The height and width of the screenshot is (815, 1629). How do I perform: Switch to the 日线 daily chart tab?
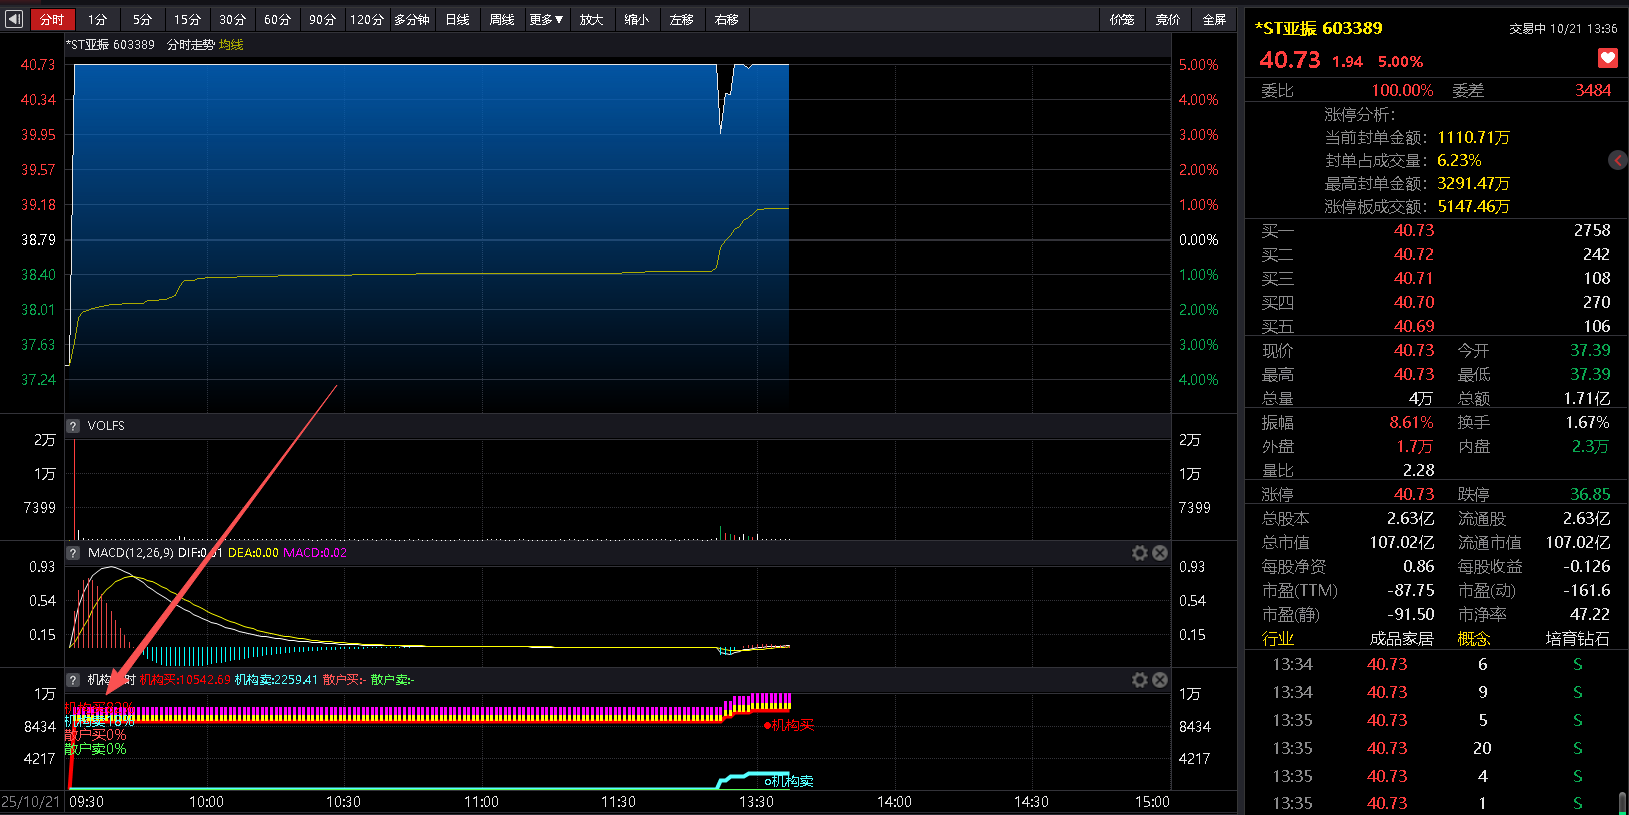[457, 19]
